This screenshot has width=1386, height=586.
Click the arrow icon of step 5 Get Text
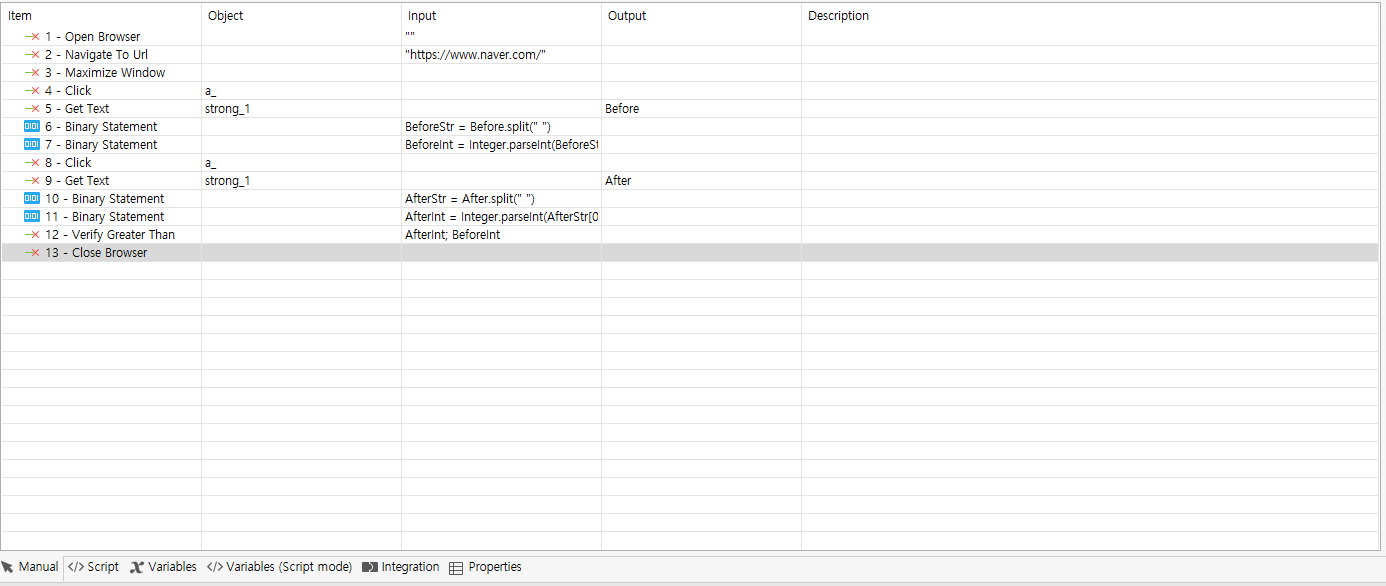point(32,109)
